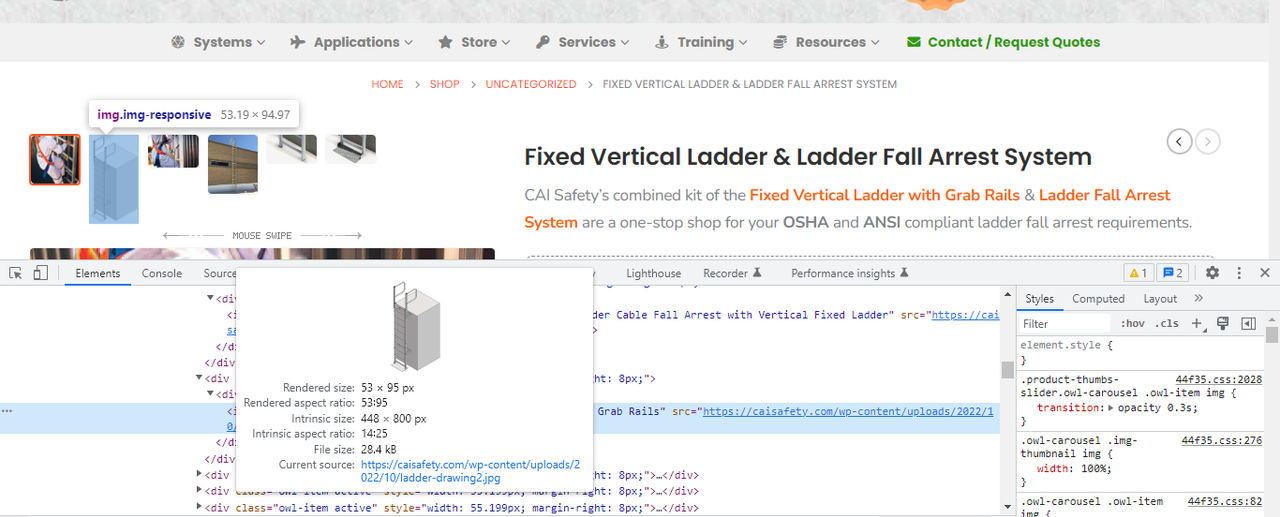Close the DevTools panel
The width and height of the screenshot is (1280, 517).
[1265, 273]
